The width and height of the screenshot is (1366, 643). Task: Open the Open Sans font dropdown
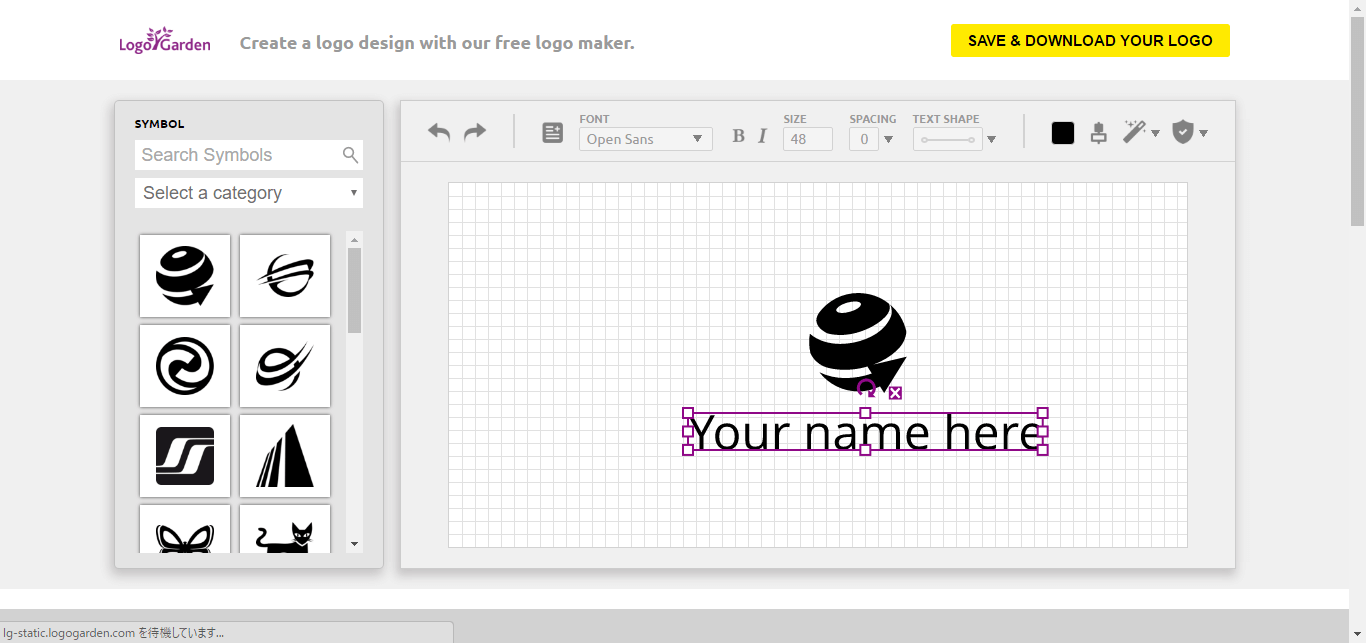coord(645,139)
